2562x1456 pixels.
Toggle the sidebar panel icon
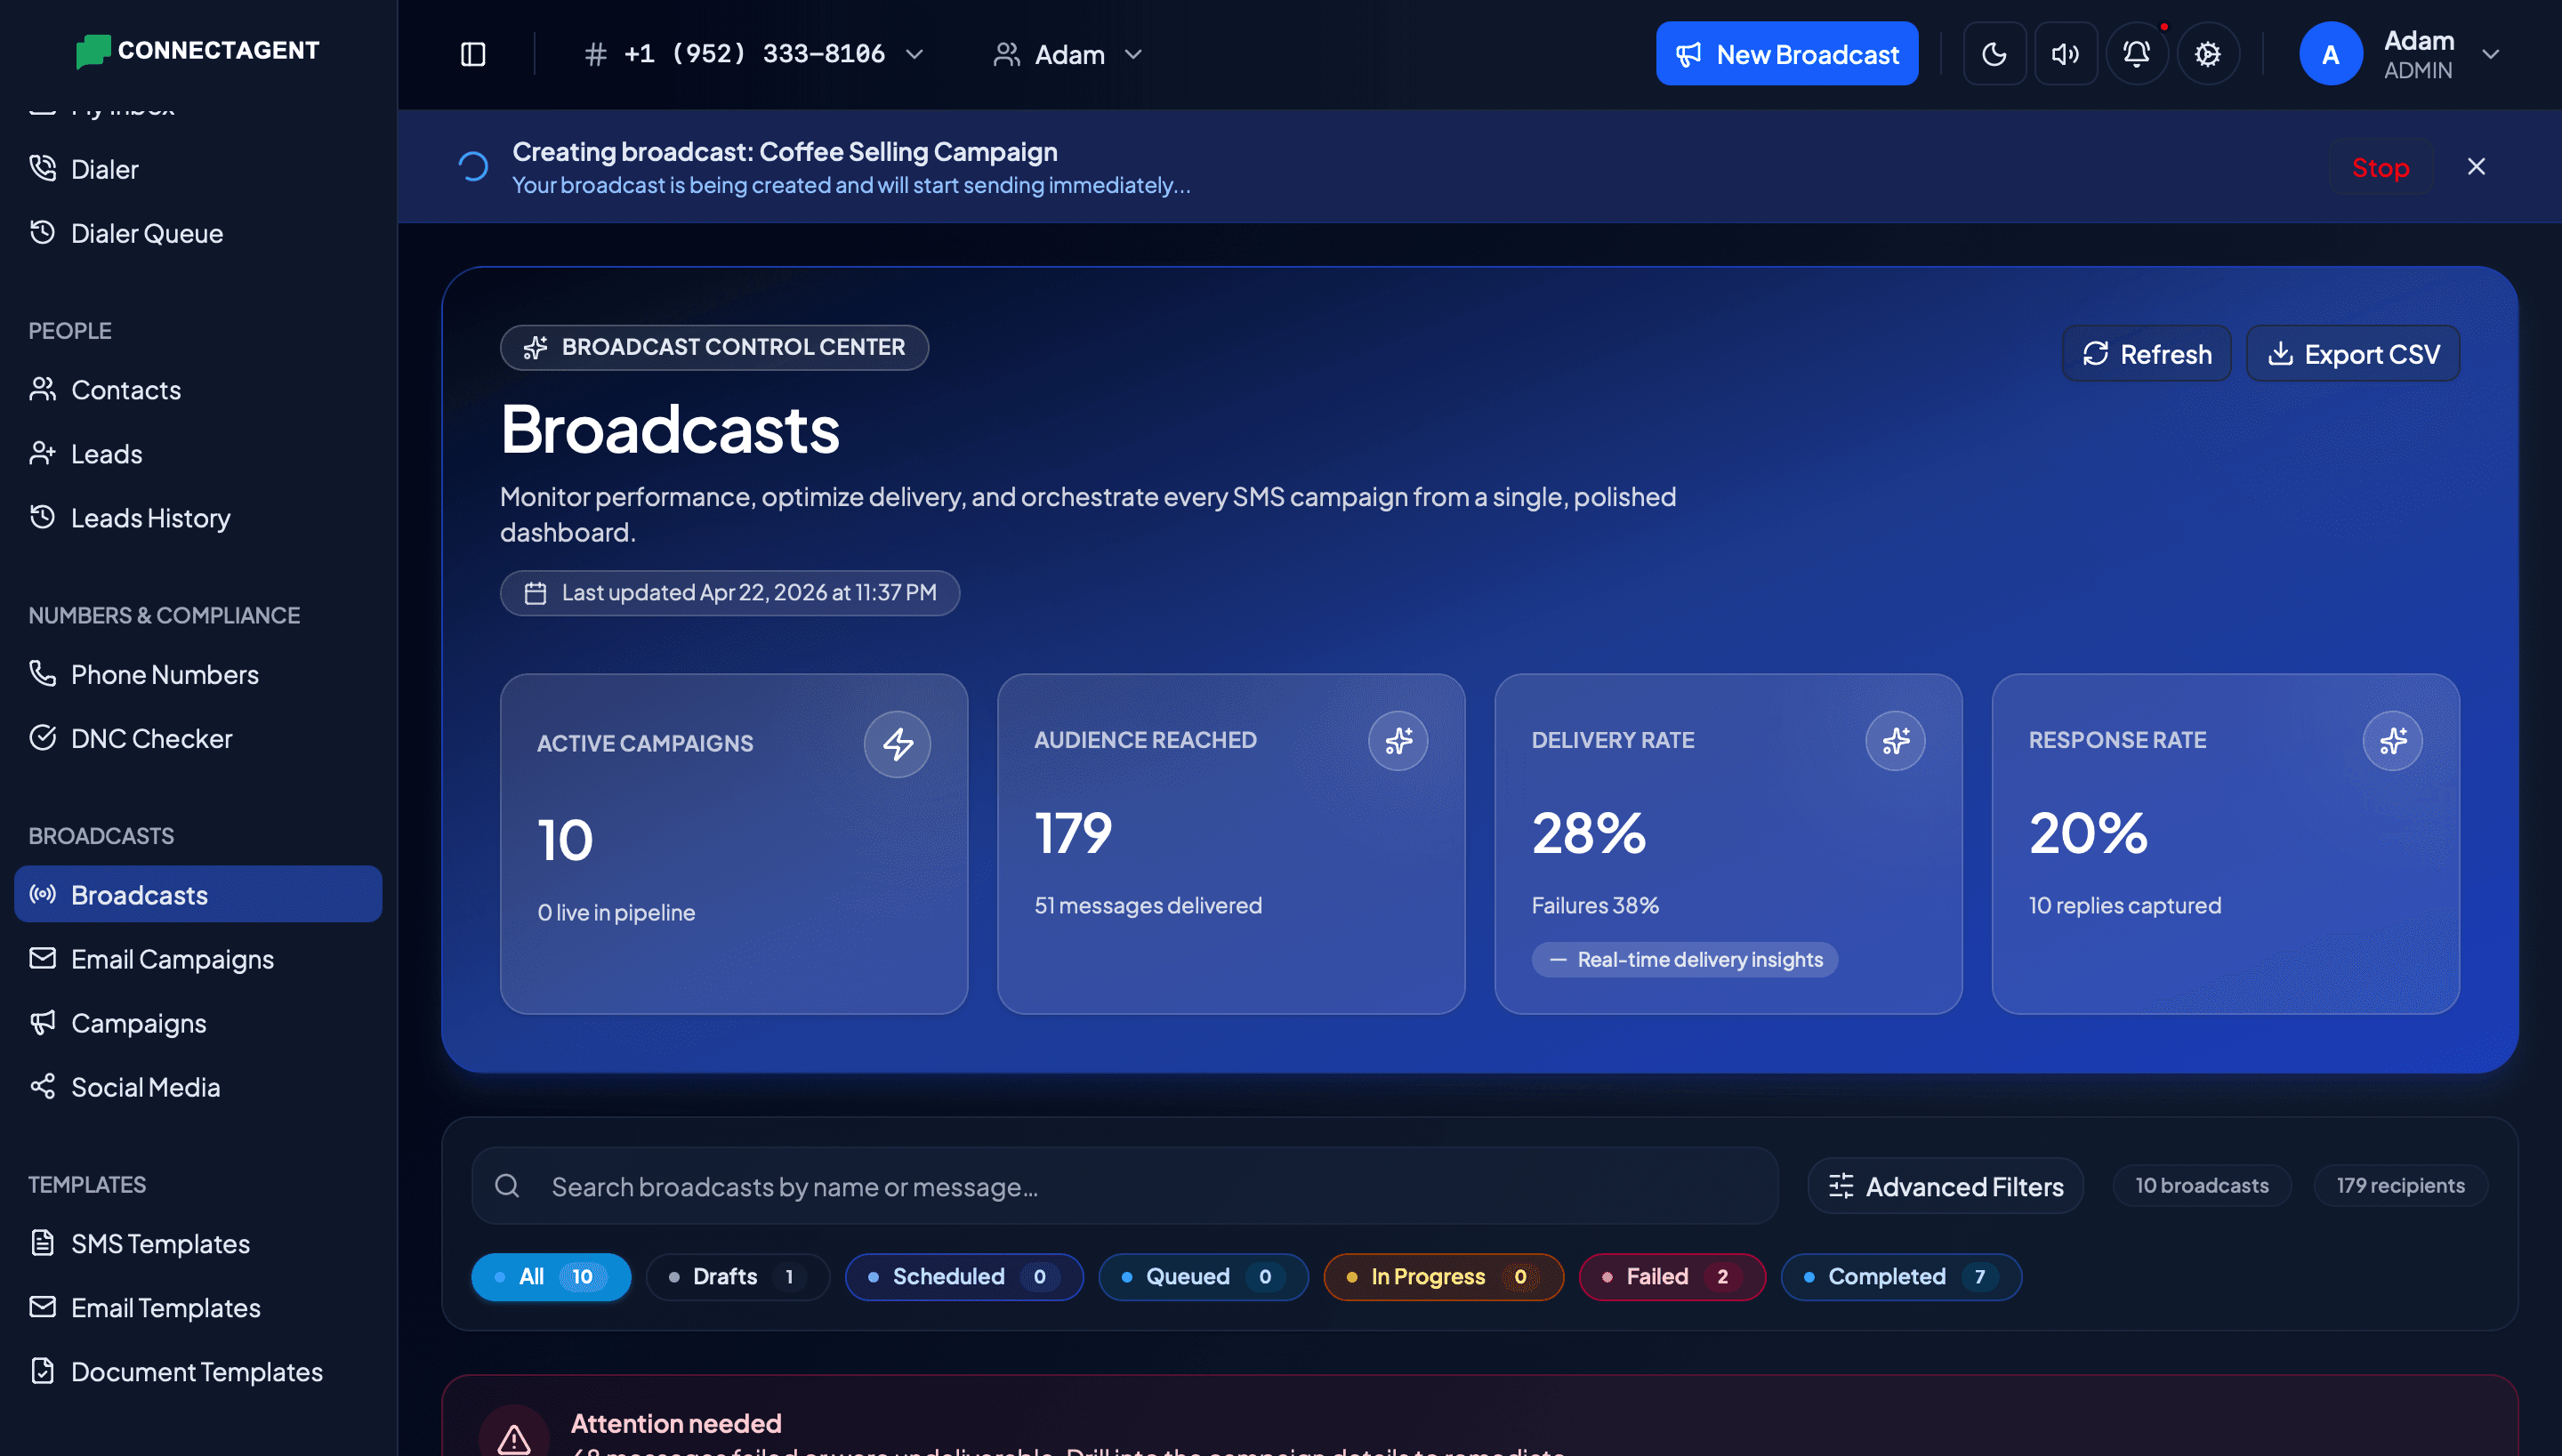(x=473, y=54)
